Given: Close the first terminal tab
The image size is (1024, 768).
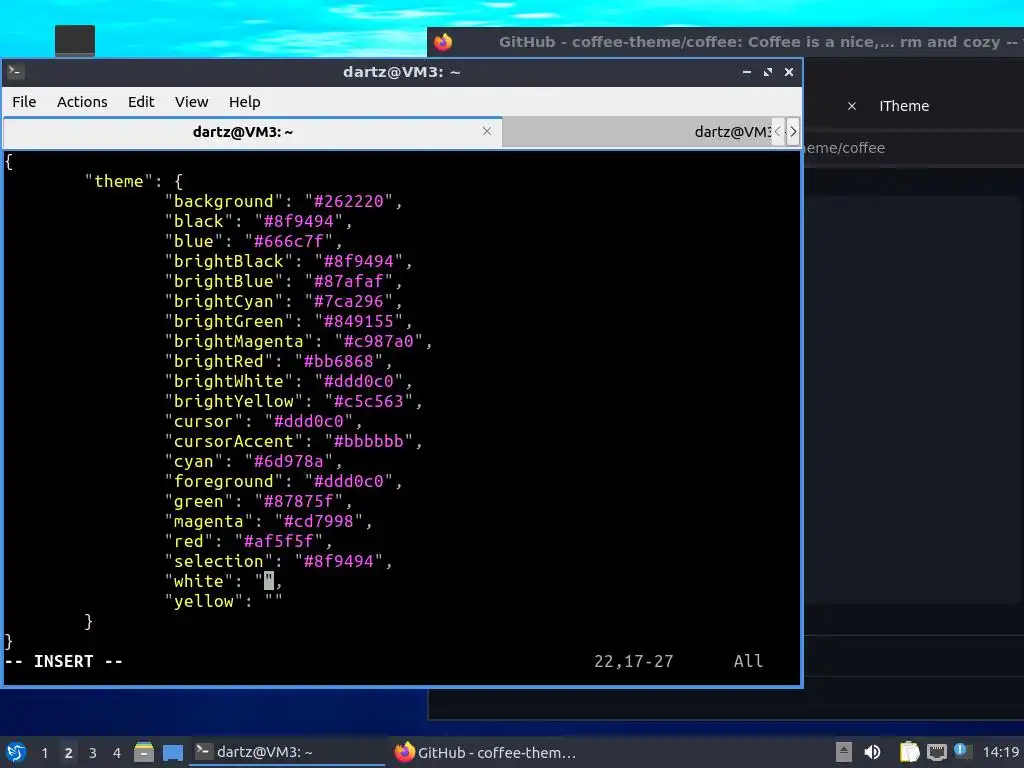Looking at the screenshot, I should 487,131.
